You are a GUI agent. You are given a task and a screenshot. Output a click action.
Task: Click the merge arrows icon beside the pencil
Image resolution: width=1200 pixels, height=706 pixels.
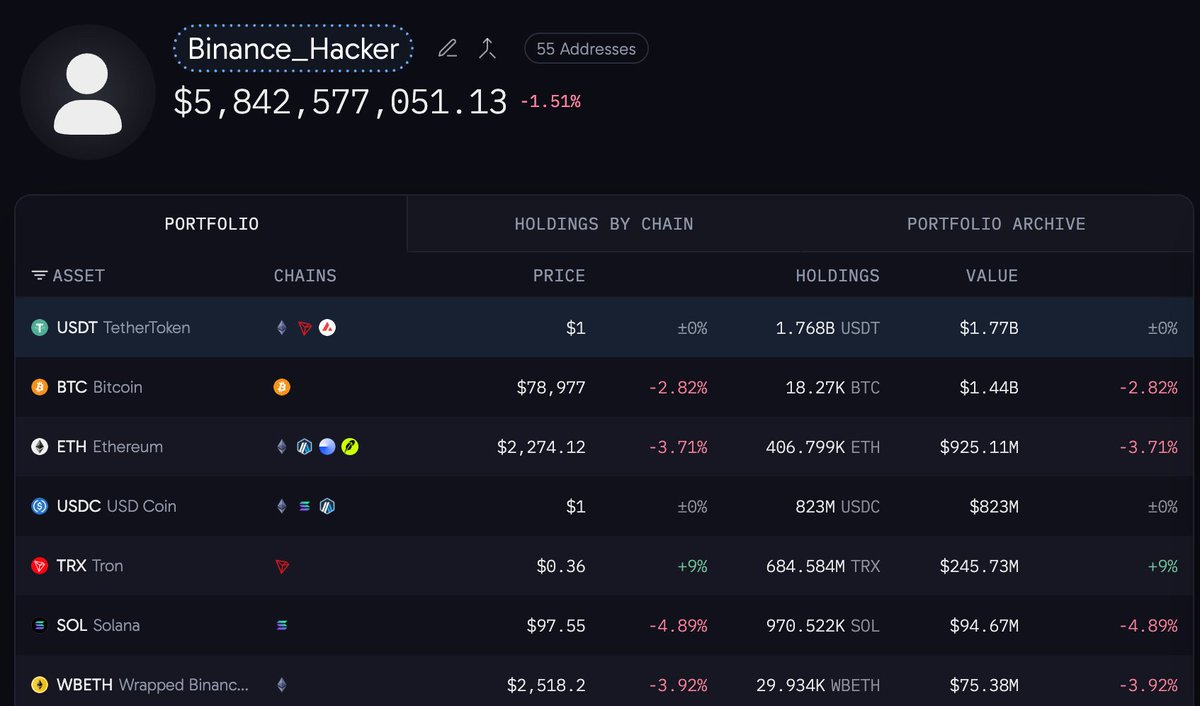pos(487,48)
